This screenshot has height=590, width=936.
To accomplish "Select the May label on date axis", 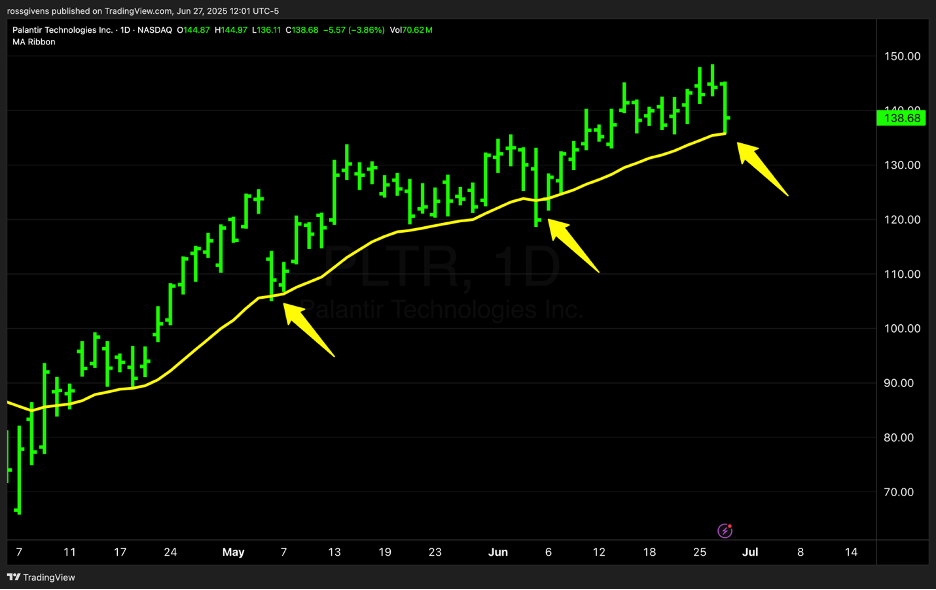I will (233, 552).
